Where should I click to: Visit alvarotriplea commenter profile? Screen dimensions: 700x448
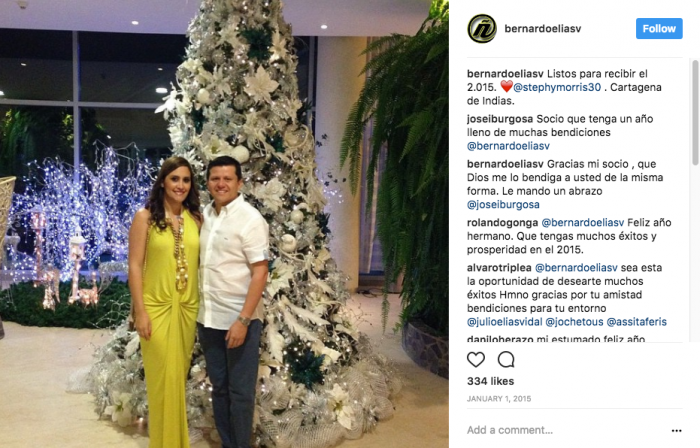499,268
